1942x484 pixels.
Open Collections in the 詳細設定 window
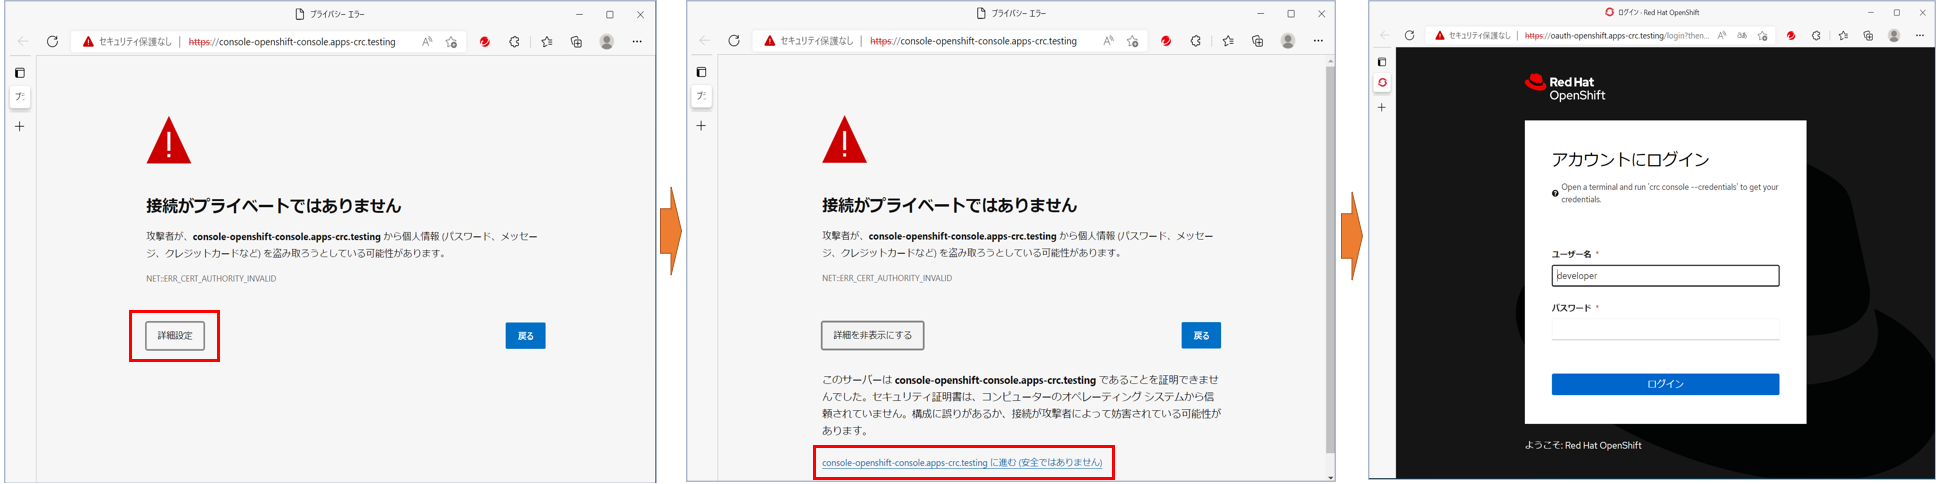pos(576,42)
